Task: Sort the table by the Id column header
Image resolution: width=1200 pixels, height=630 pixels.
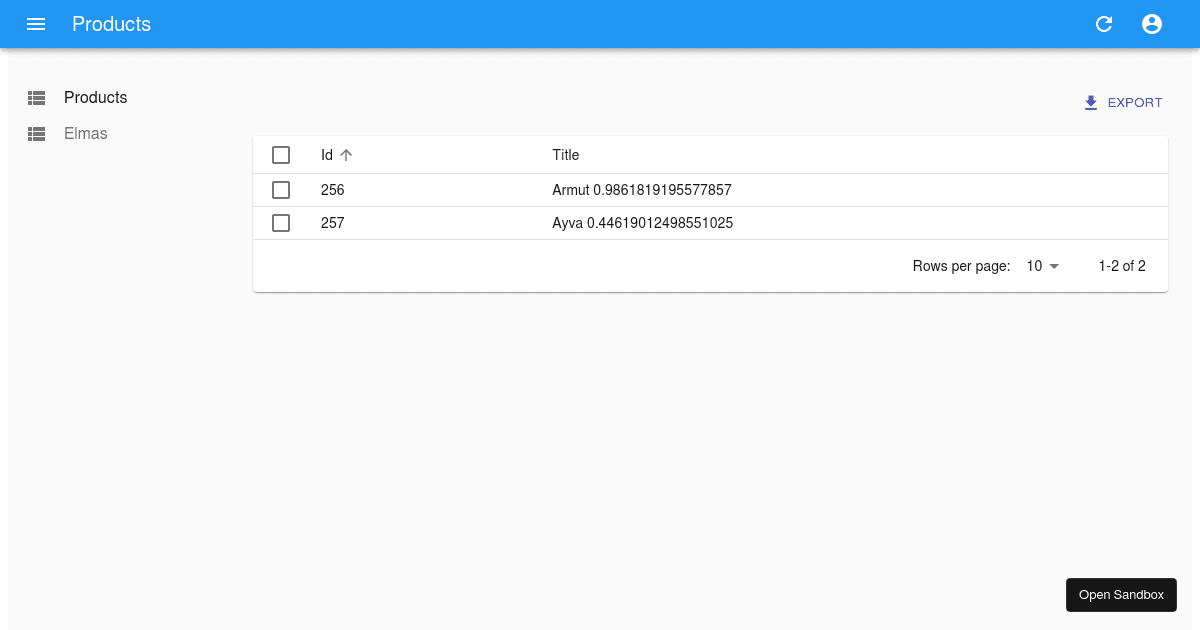Action: [327, 155]
